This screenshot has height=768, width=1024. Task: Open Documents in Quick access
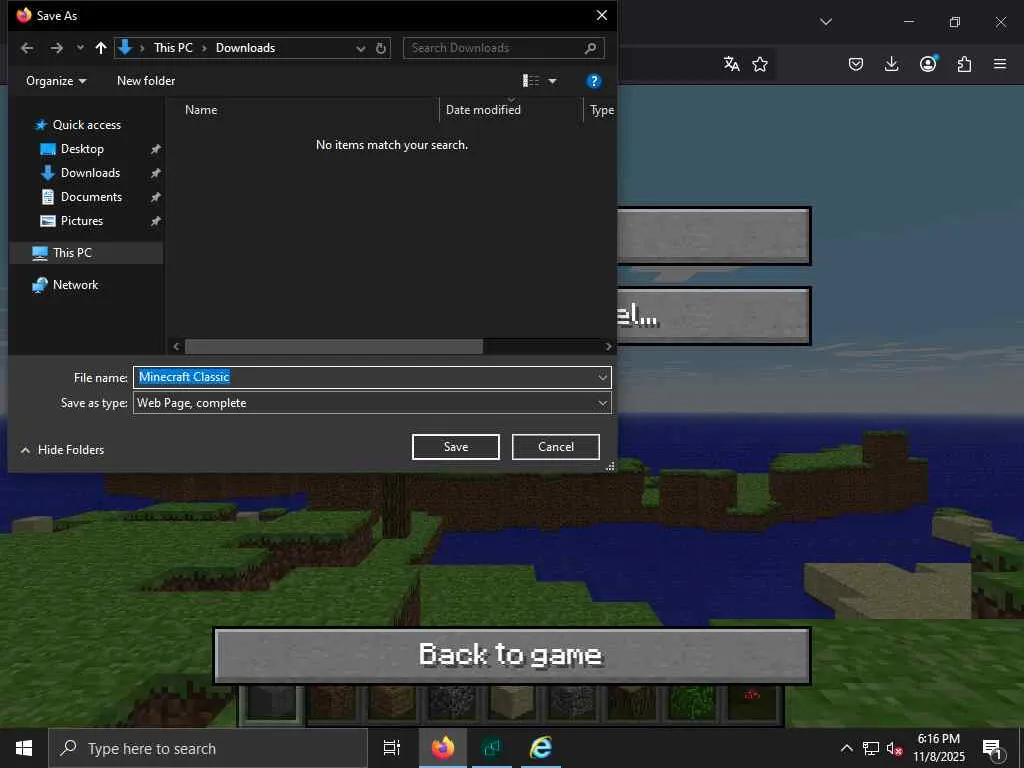pyautogui.click(x=91, y=197)
